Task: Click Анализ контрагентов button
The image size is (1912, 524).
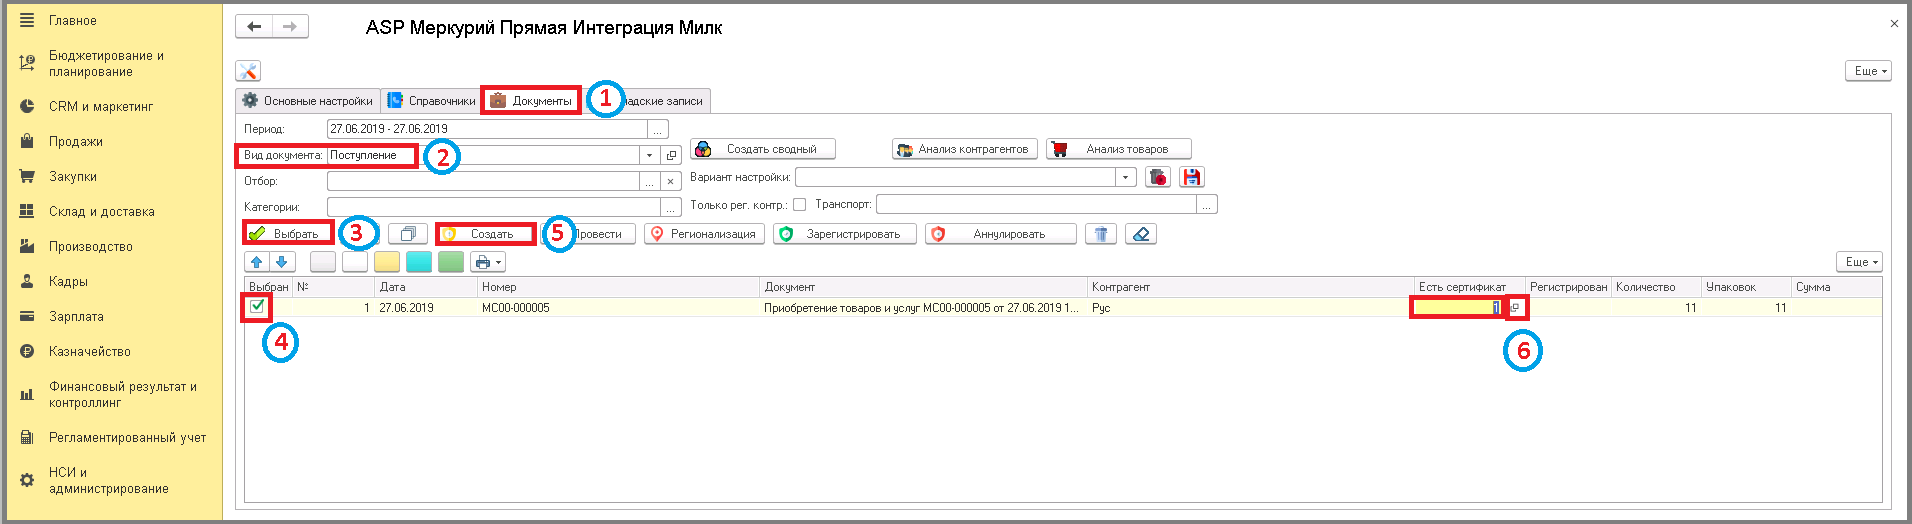Action: pyautogui.click(x=965, y=149)
